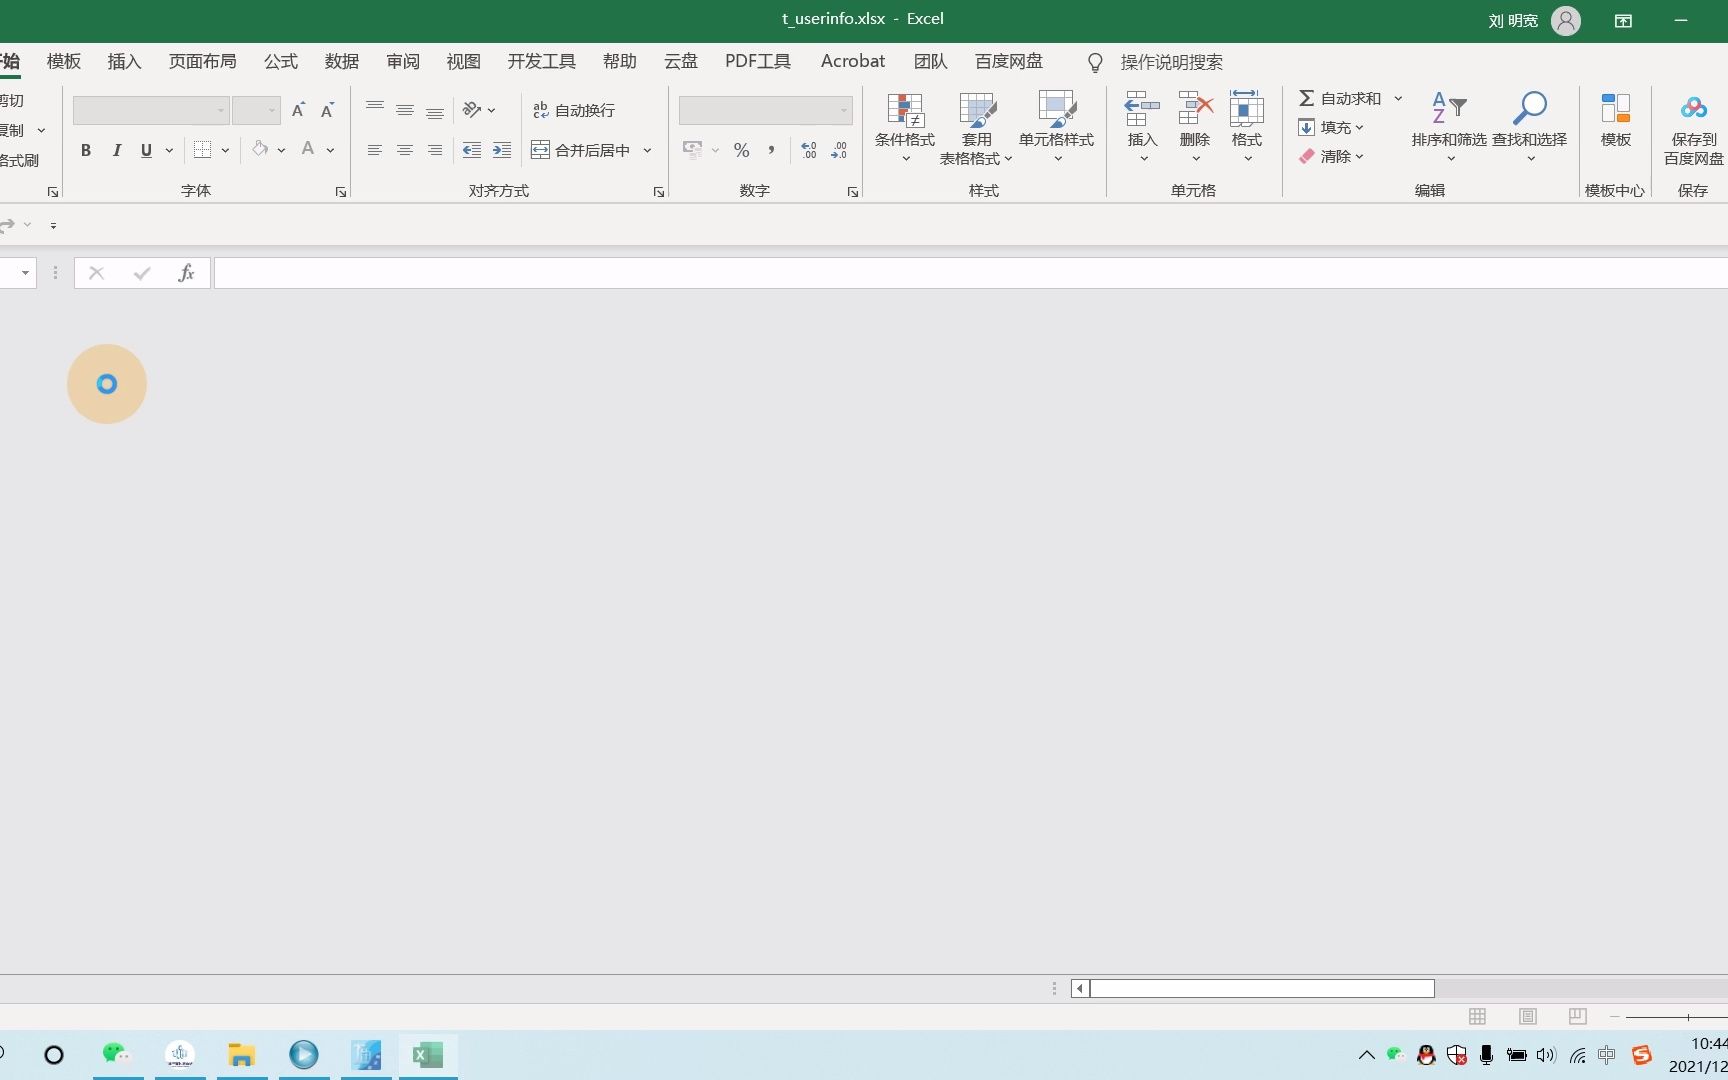Open 套用表格格式 table format gallery
The height and width of the screenshot is (1080, 1728).
977,127
